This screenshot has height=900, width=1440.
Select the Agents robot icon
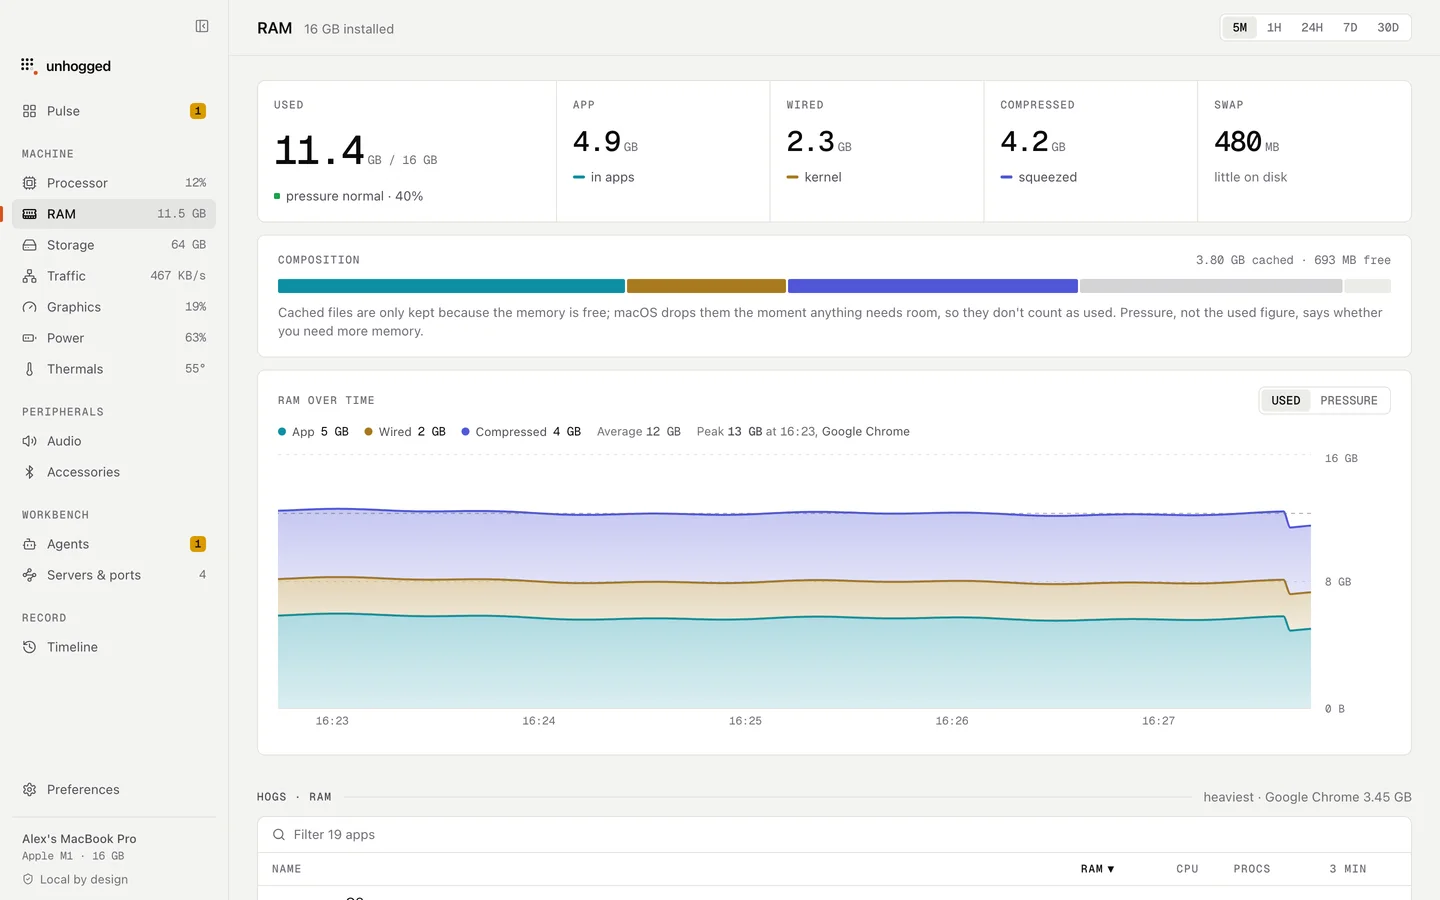click(x=29, y=544)
